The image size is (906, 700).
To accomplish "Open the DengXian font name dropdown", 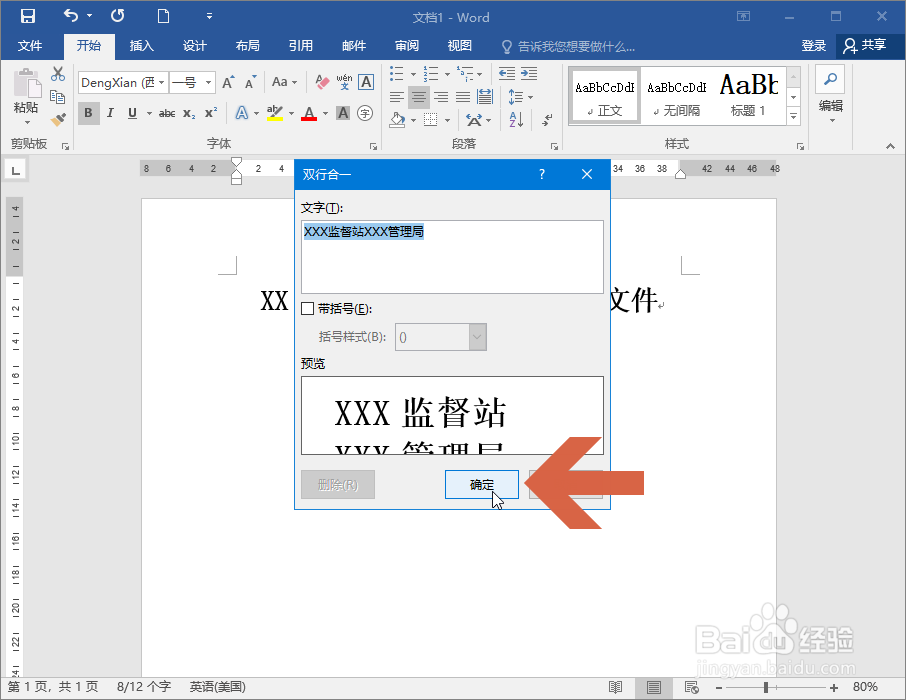I will tap(161, 83).
